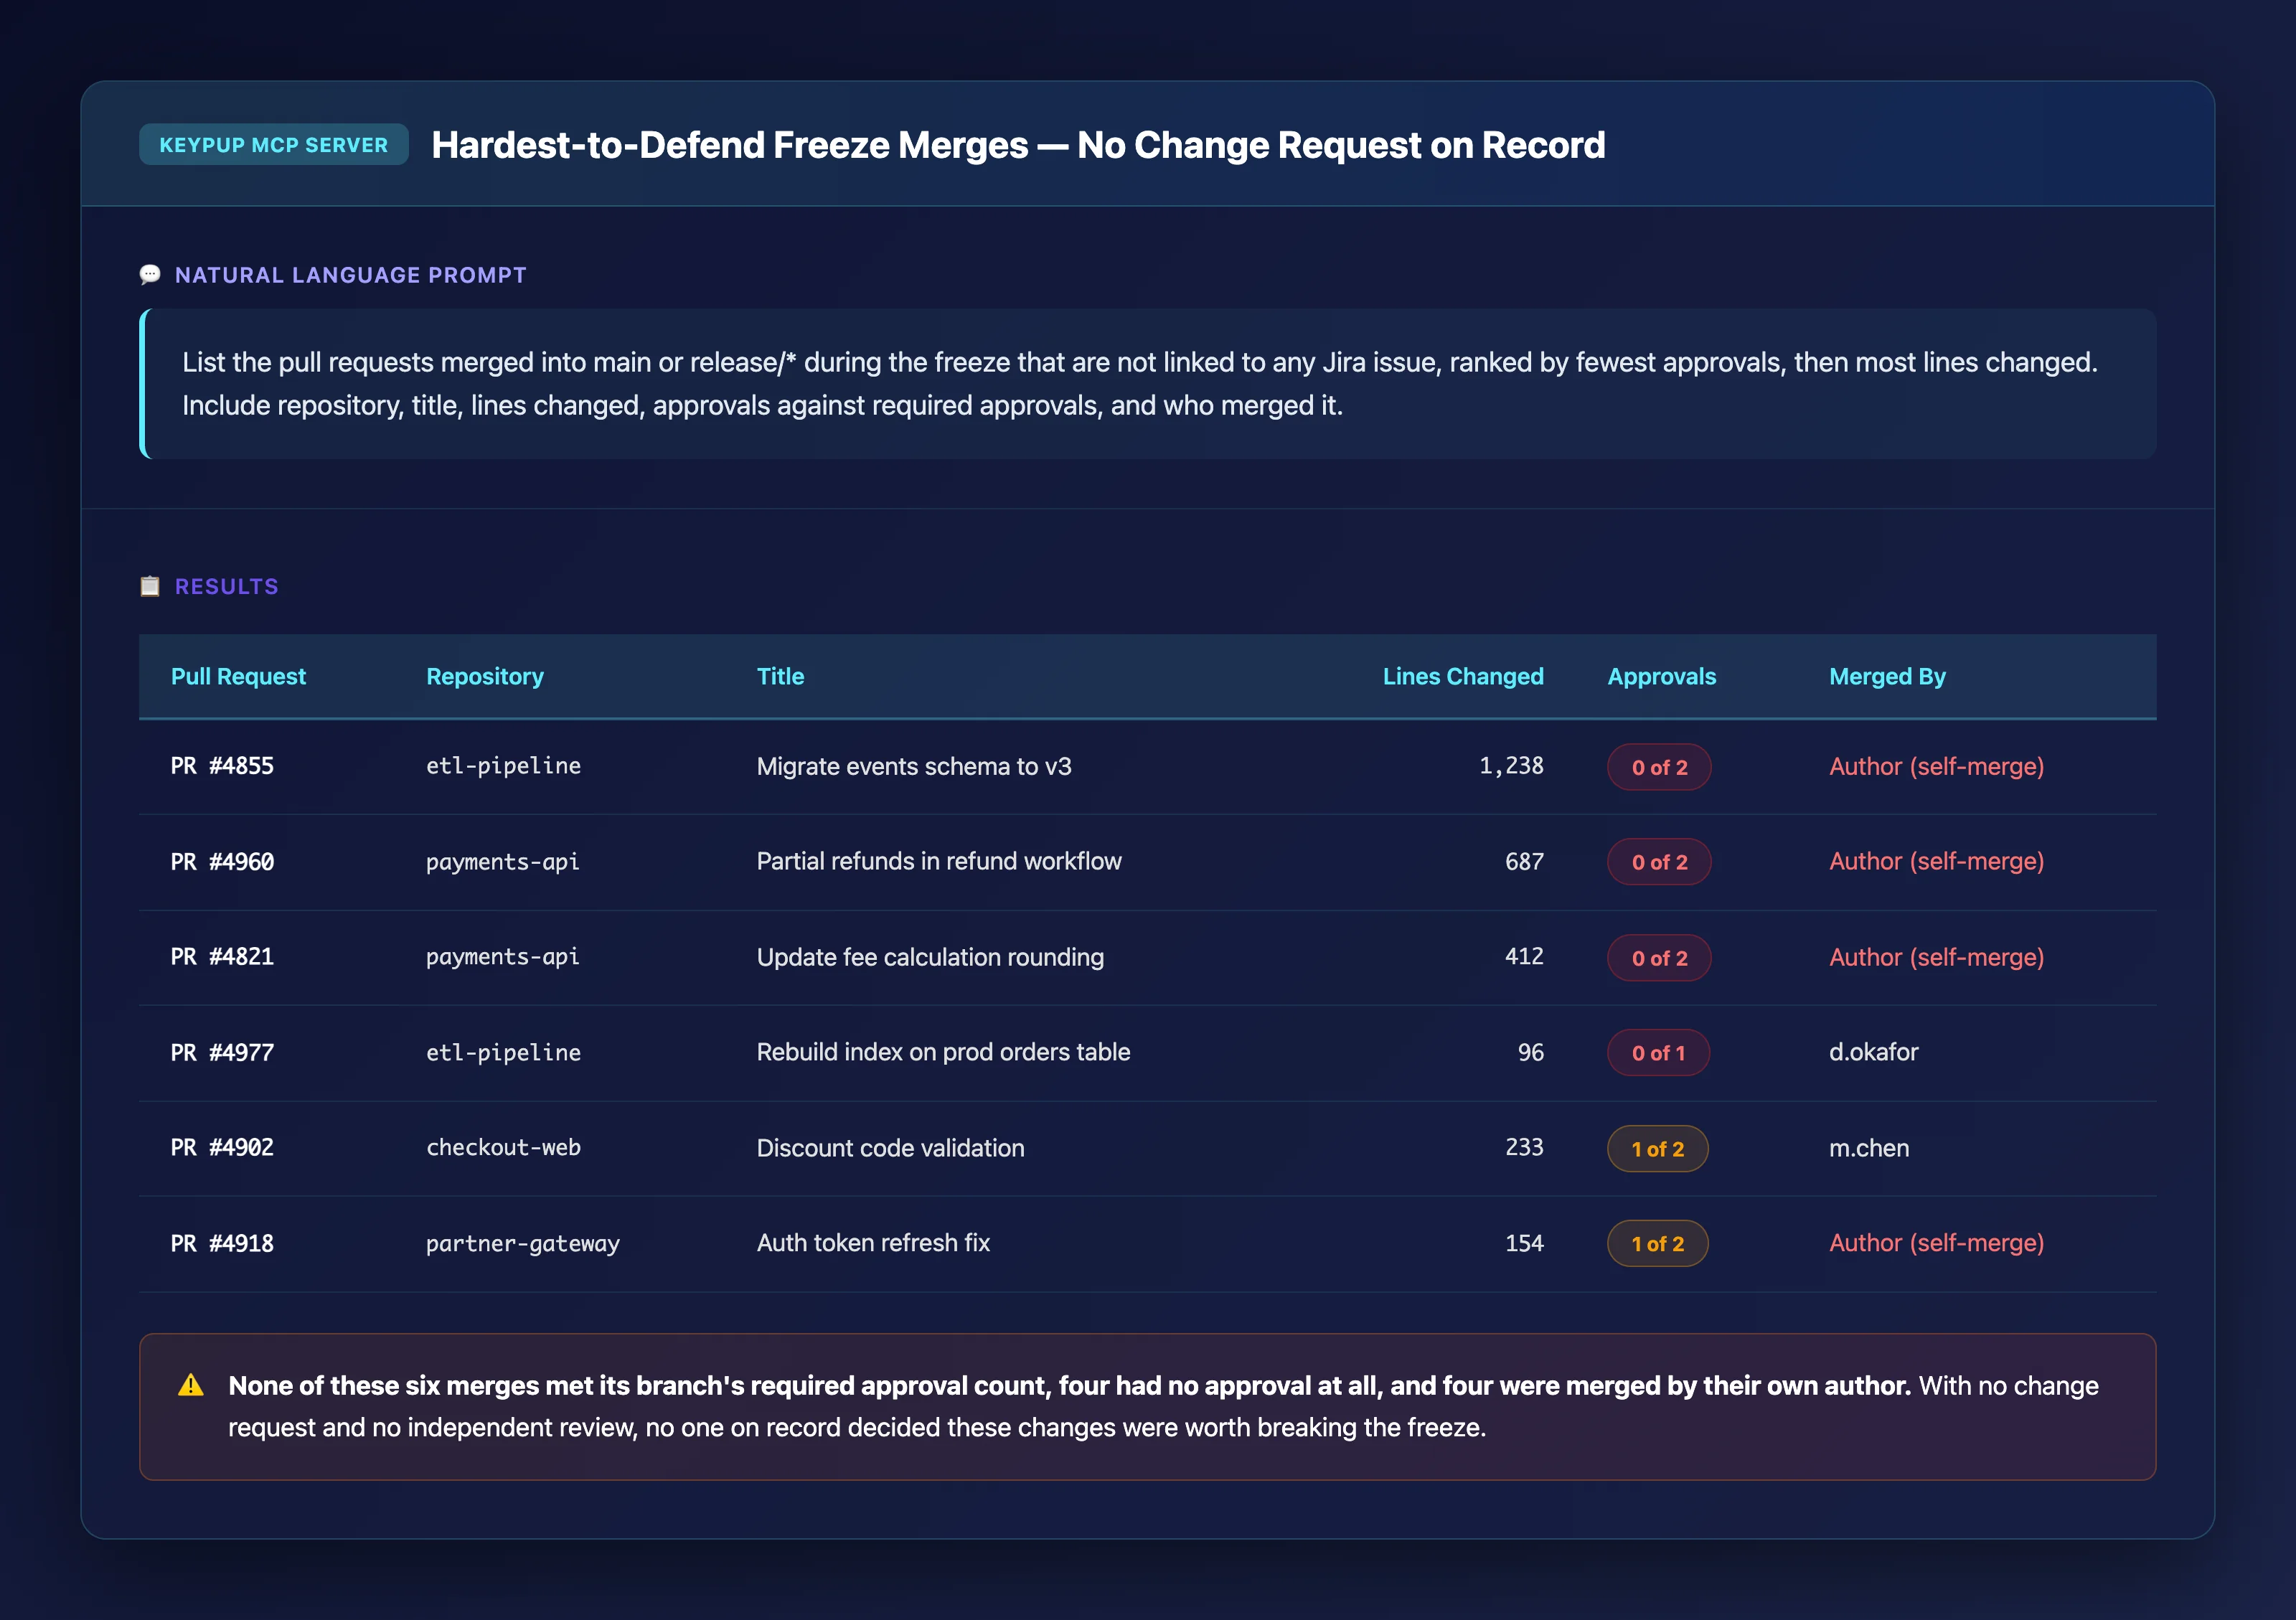Image resolution: width=2296 pixels, height=1620 pixels.
Task: Click the NATURAL LANGUAGE PROMPT section label
Action: point(350,275)
